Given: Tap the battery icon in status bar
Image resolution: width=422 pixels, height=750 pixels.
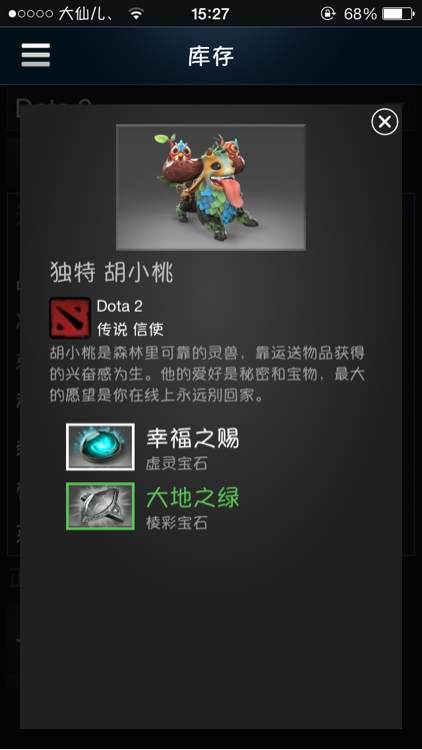Looking at the screenshot, I should 398,14.
